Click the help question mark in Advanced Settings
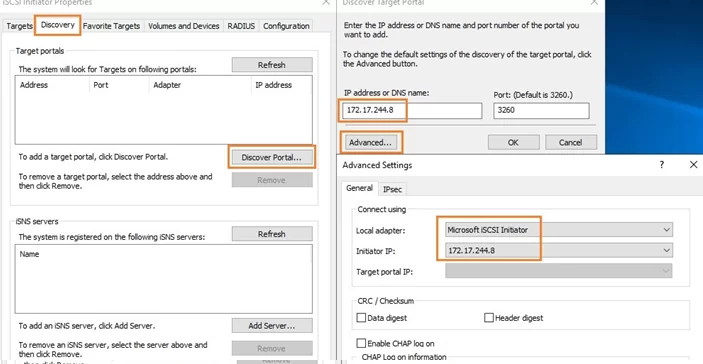Image resolution: width=703 pixels, height=364 pixels. 661,165
